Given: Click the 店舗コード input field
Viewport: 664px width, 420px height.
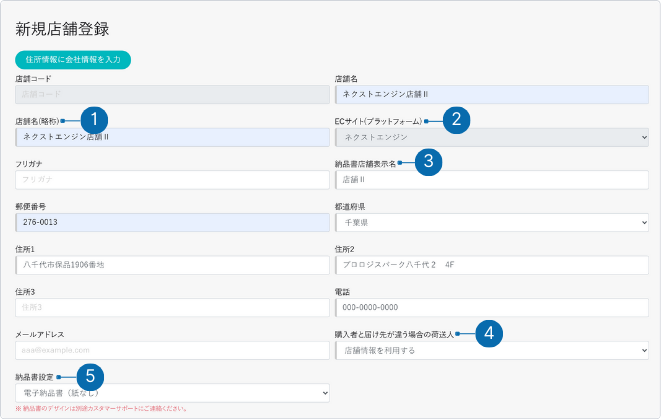Looking at the screenshot, I should click(x=172, y=94).
